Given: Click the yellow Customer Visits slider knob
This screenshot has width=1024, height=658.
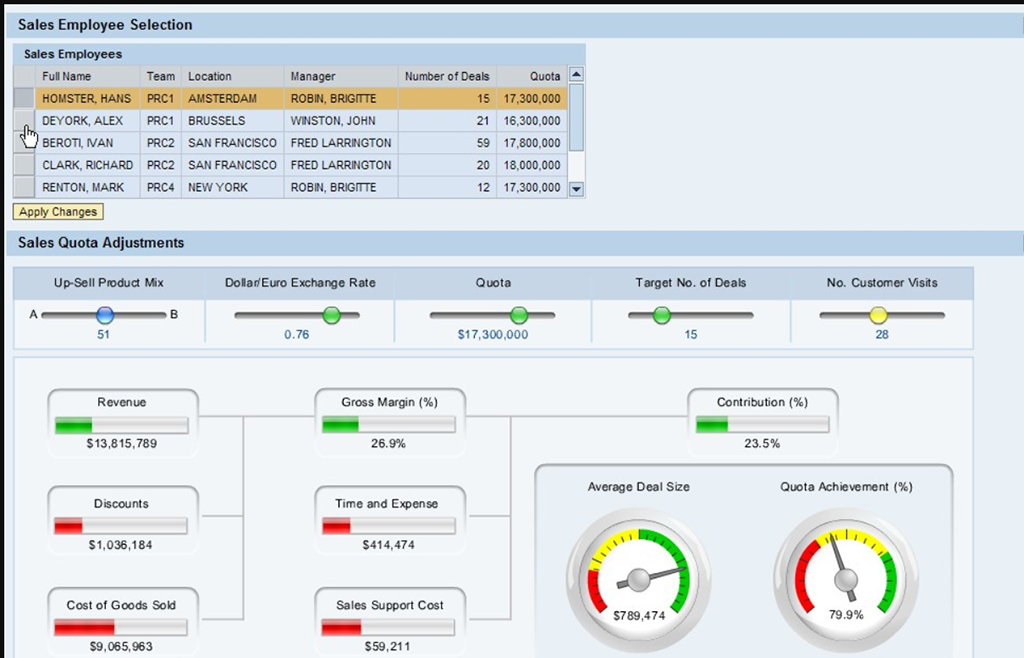Looking at the screenshot, I should click(878, 315).
